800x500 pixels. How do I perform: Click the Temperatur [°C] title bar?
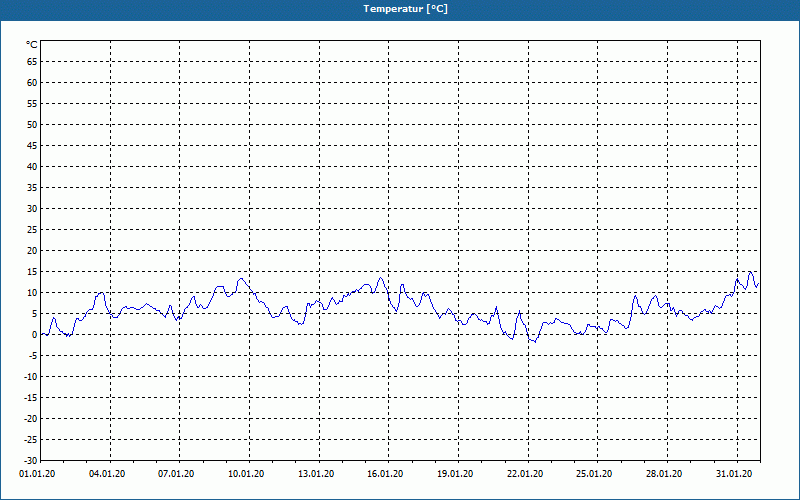[400, 9]
